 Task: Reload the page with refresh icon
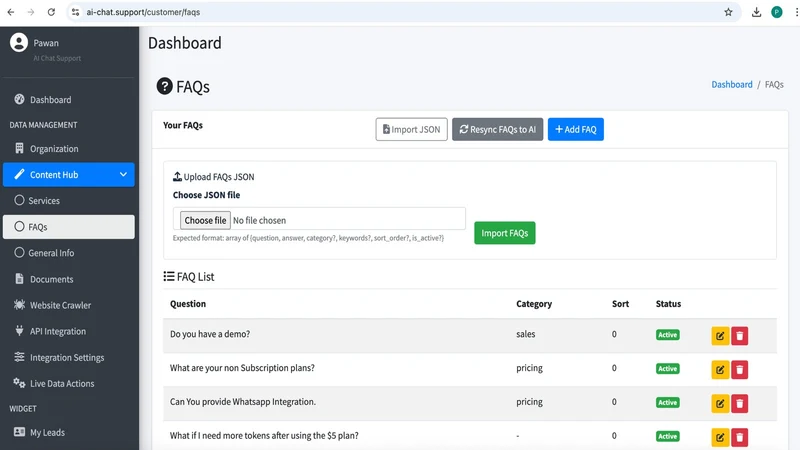(x=51, y=12)
